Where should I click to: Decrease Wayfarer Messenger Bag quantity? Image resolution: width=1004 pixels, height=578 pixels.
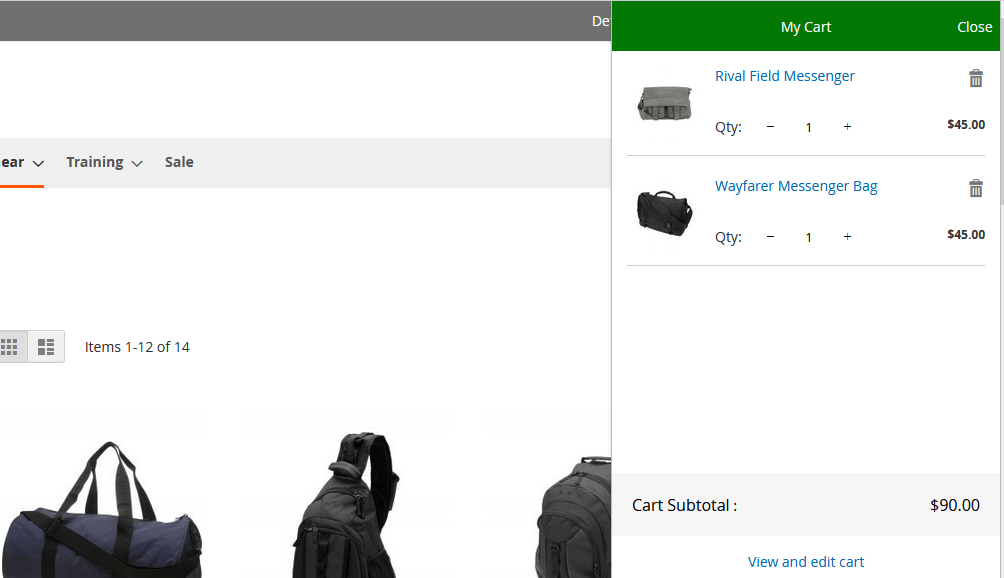pyautogui.click(x=770, y=237)
